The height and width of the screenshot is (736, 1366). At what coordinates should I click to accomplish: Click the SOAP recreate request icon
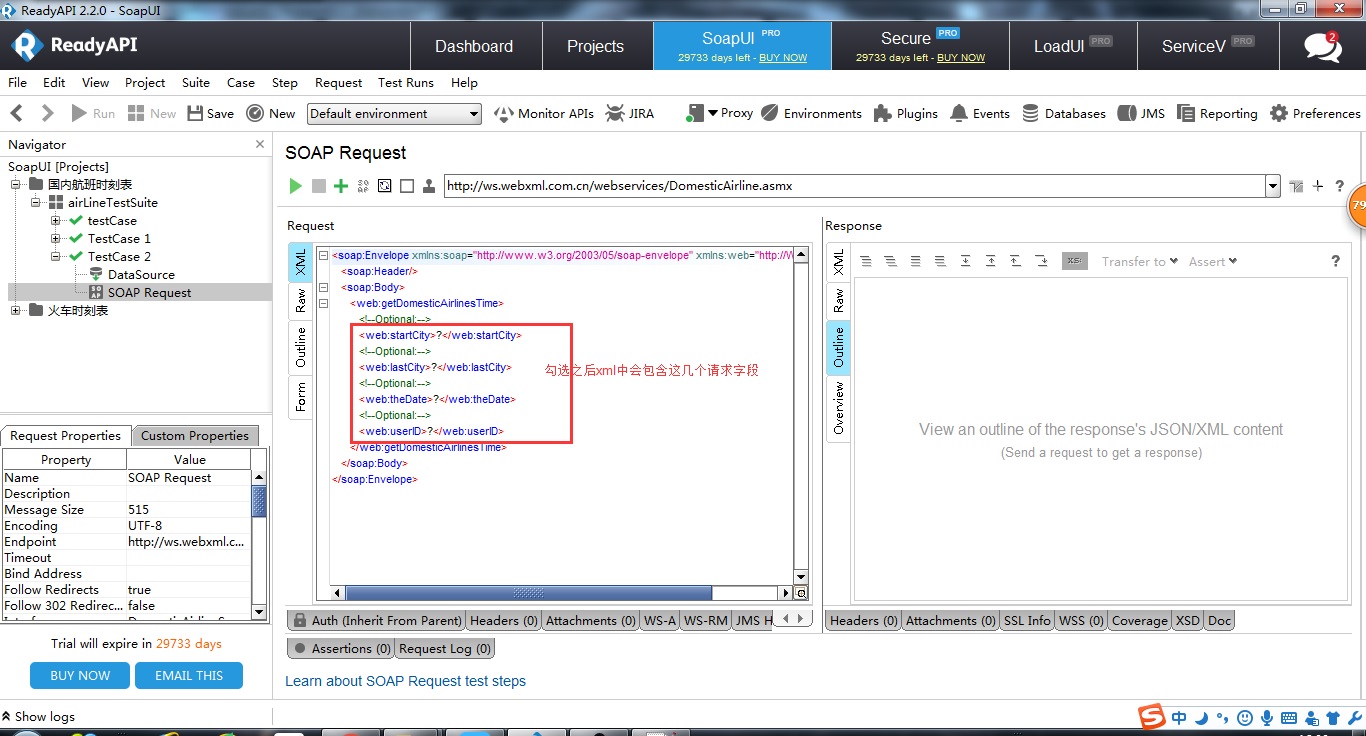pos(363,186)
